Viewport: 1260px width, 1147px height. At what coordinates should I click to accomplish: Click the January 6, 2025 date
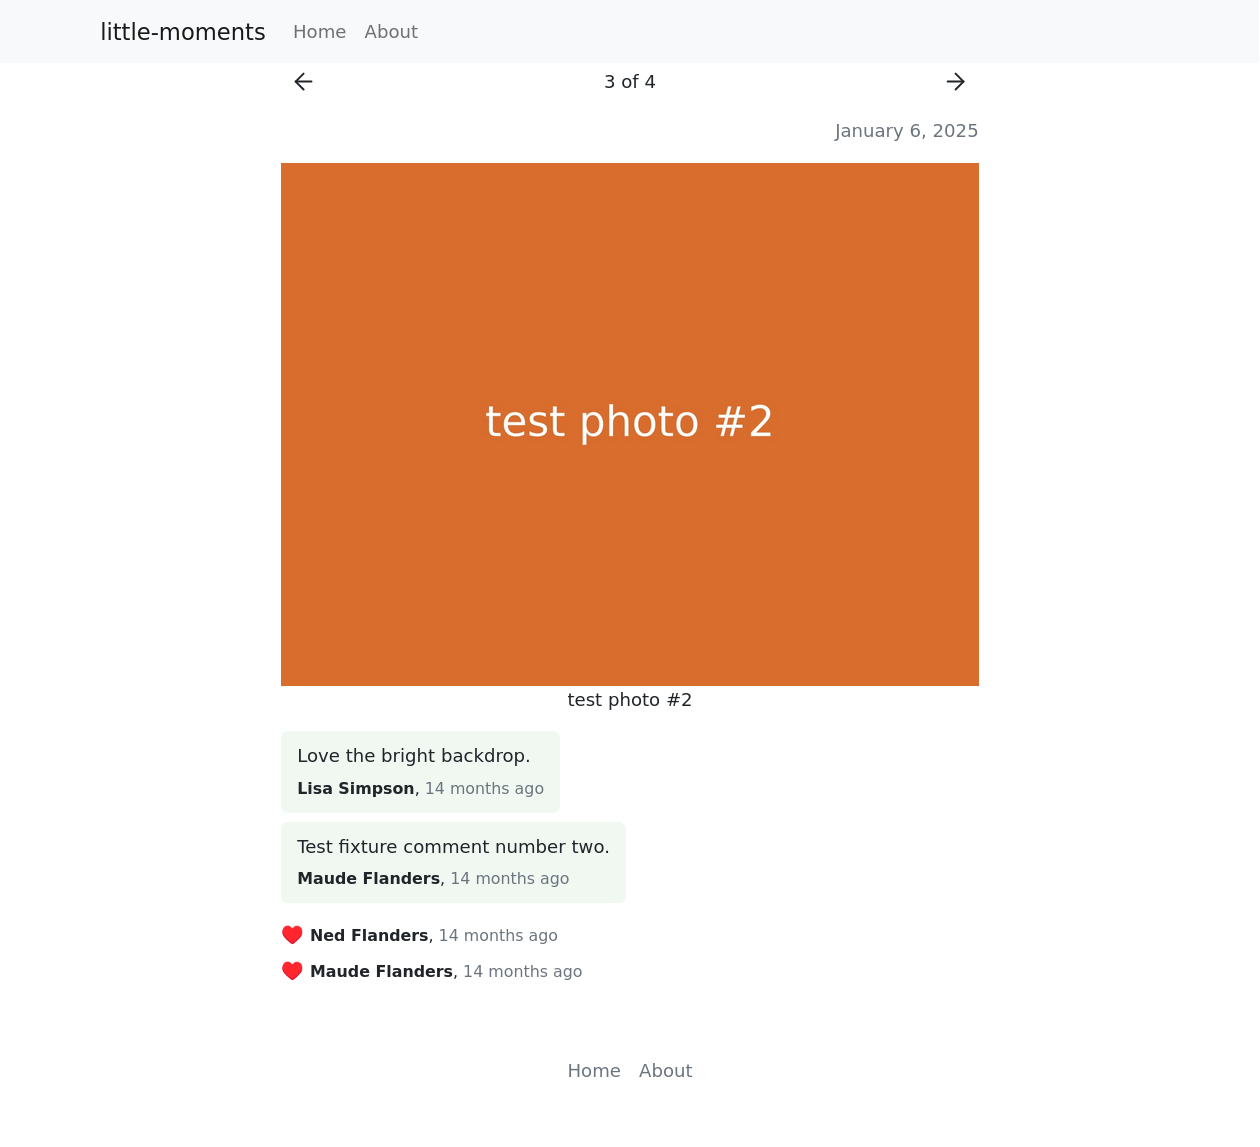[x=906, y=131]
